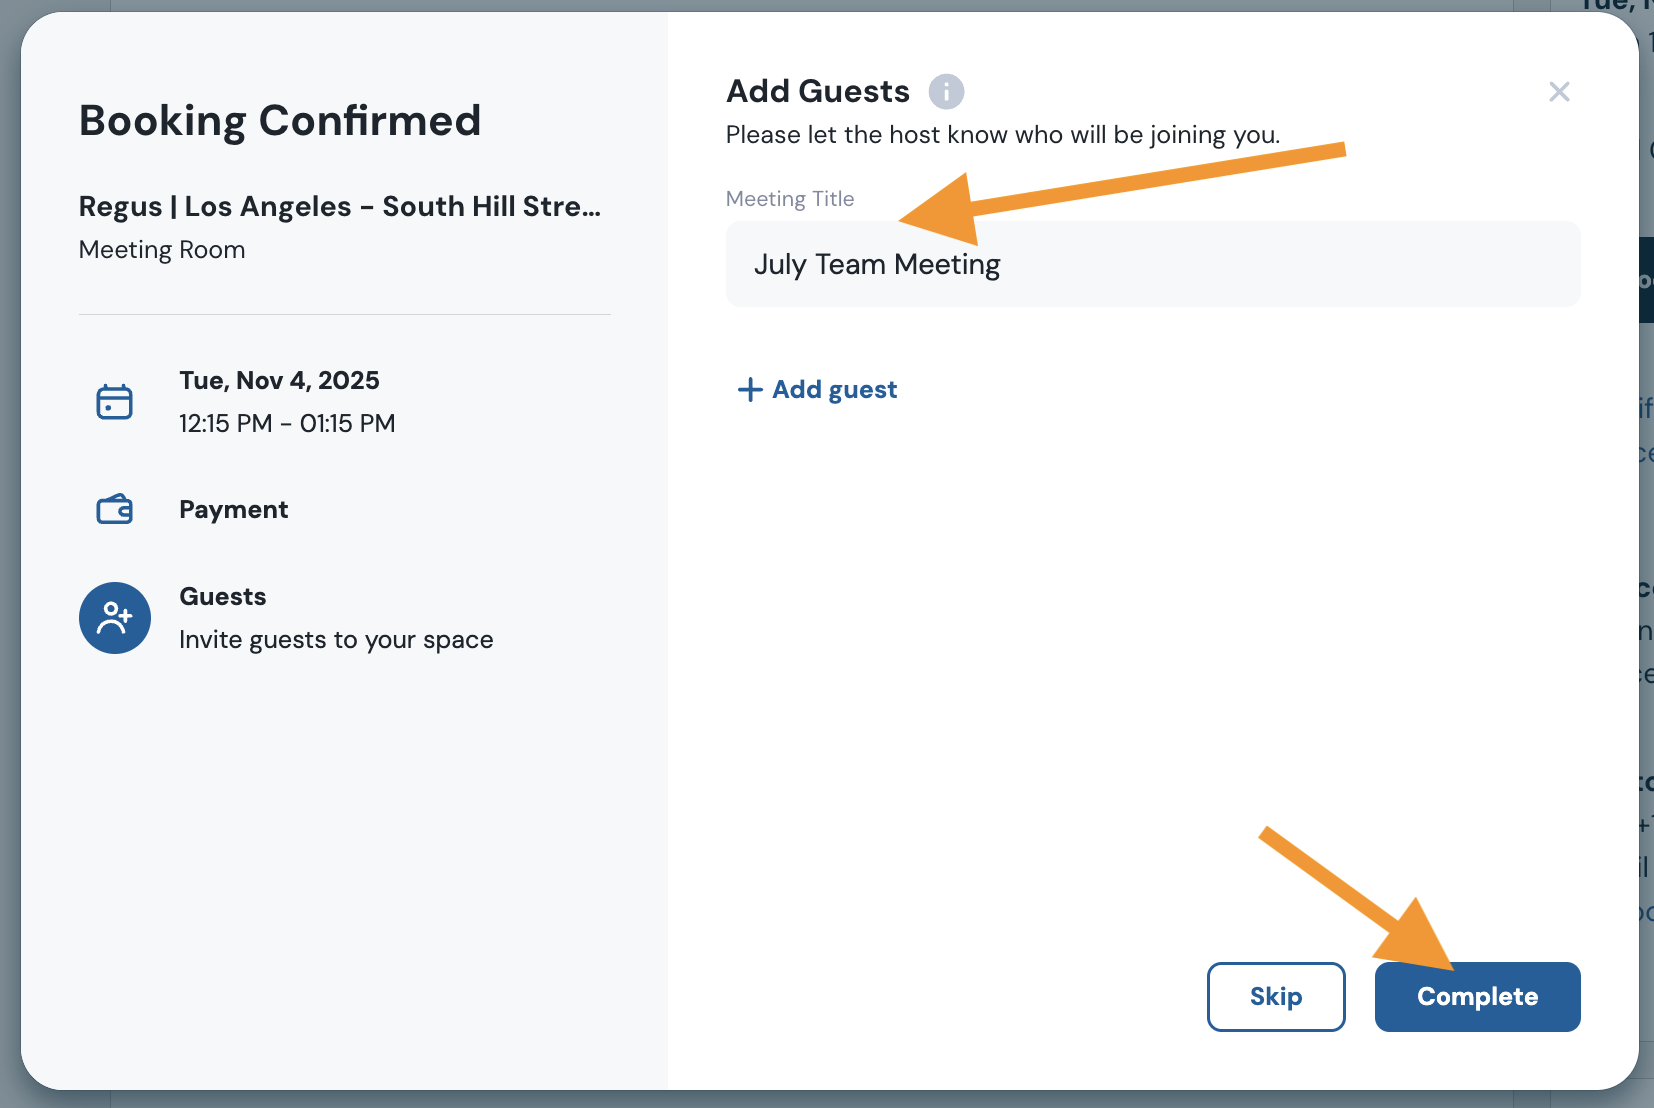Click the calendar icon next to the date
This screenshot has height=1108, width=1654.
pyautogui.click(x=114, y=402)
